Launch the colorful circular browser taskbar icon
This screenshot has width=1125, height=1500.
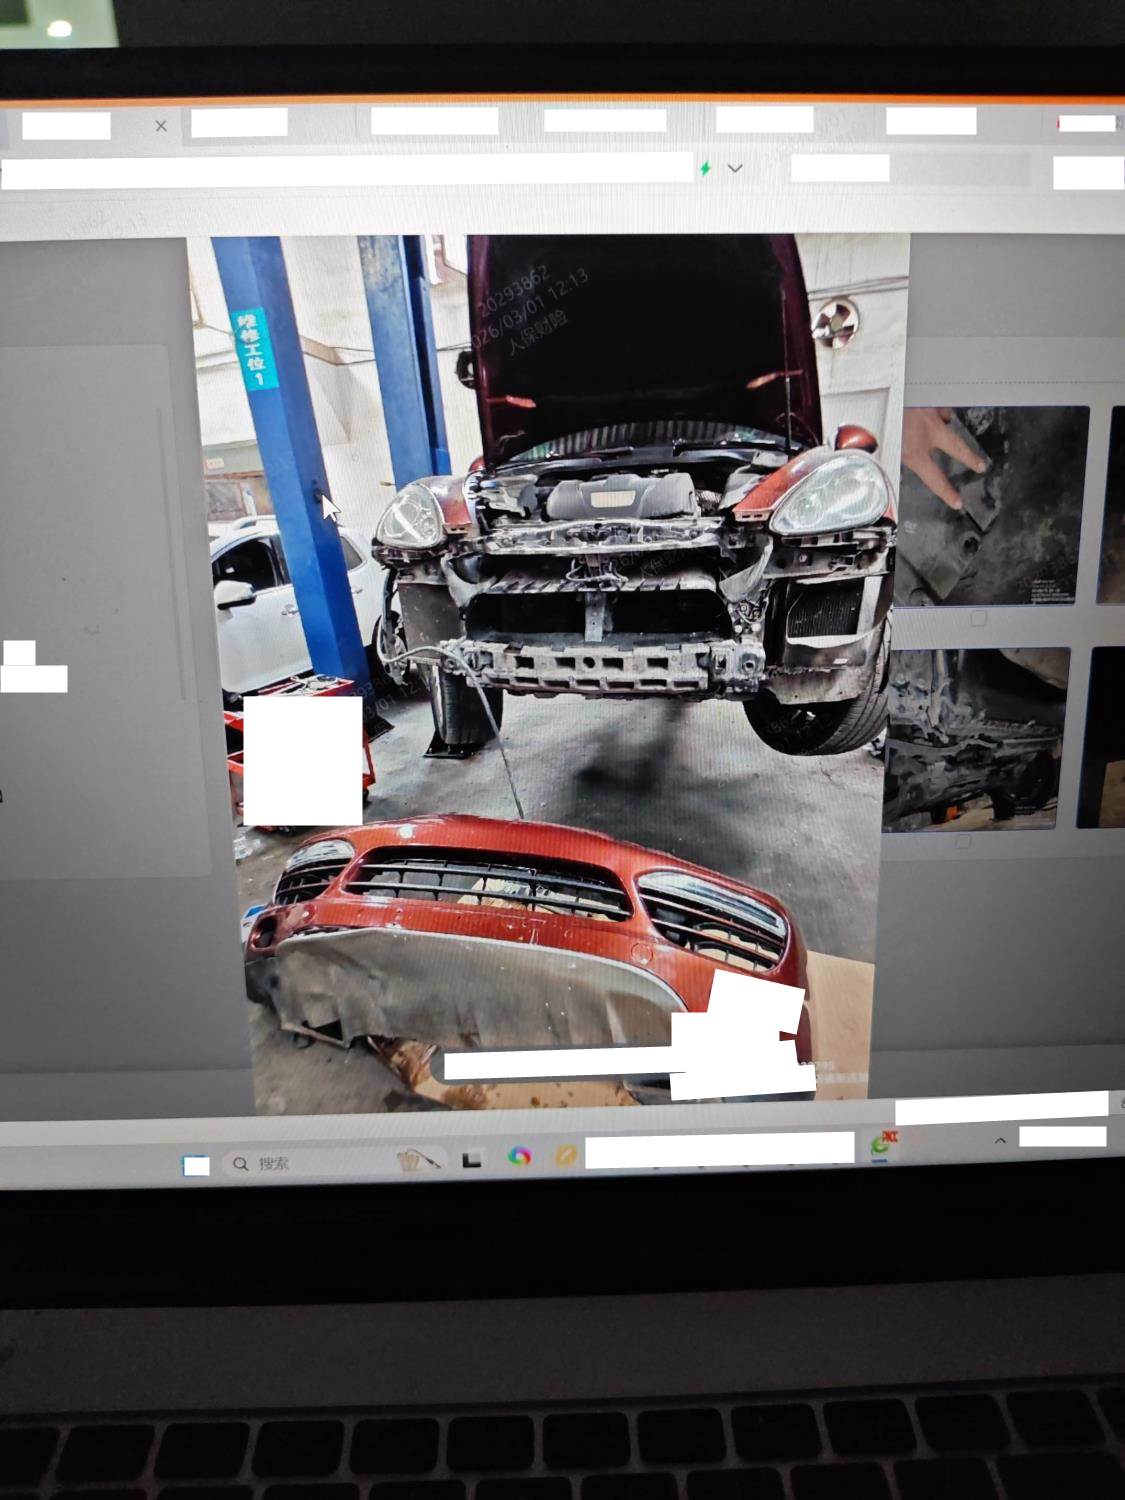[x=519, y=1157]
